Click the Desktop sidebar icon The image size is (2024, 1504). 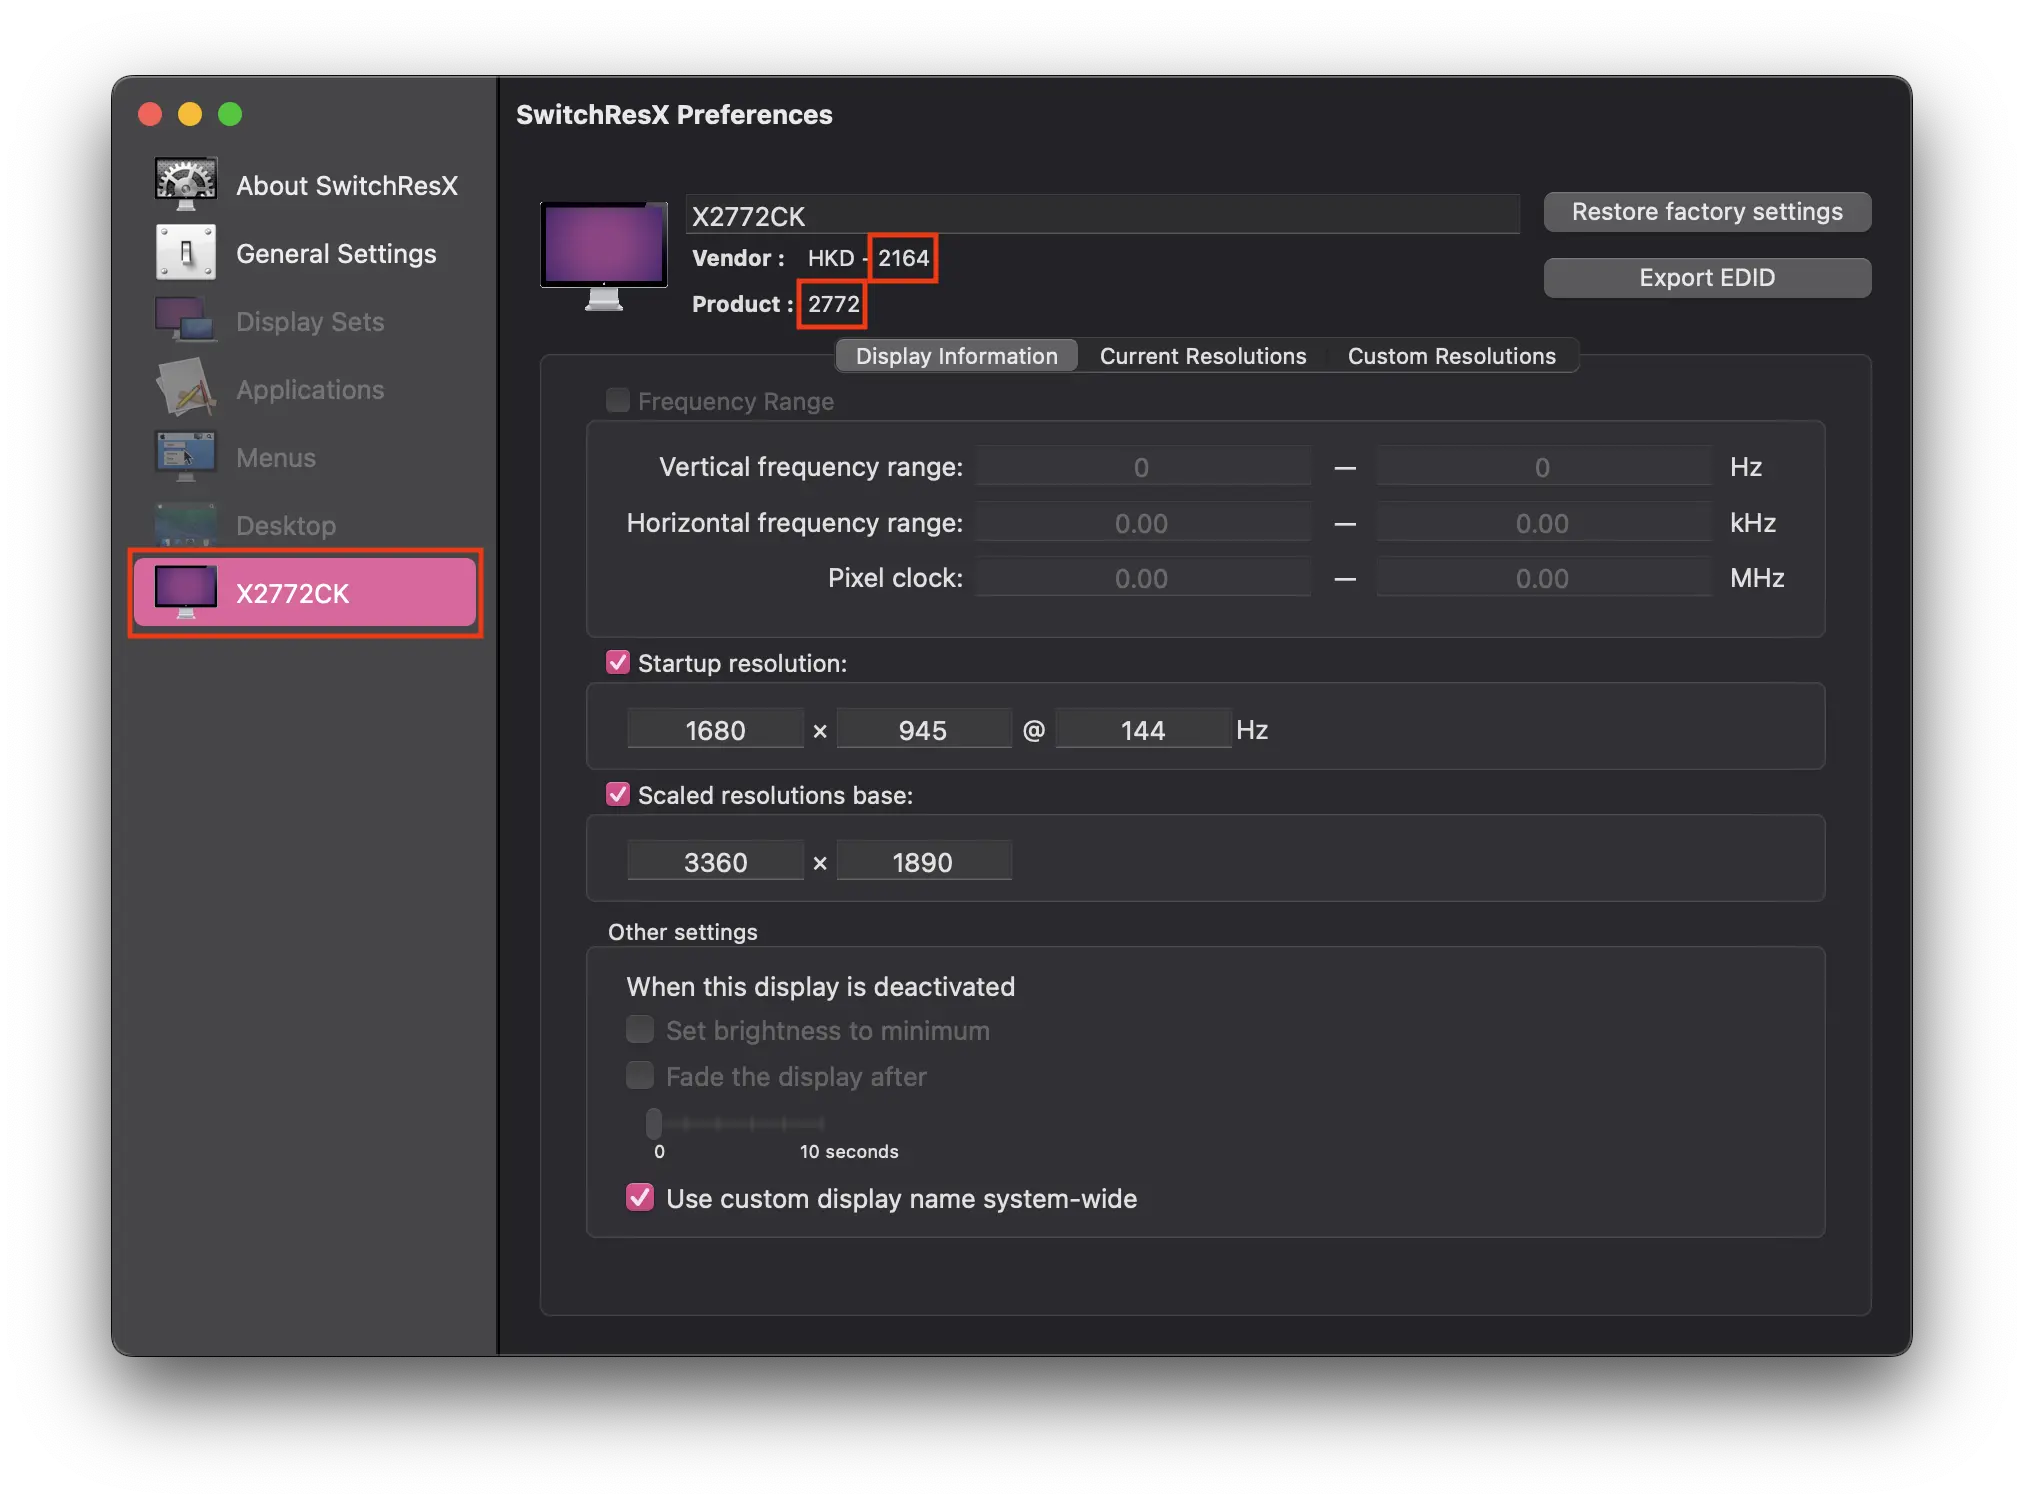pos(186,524)
